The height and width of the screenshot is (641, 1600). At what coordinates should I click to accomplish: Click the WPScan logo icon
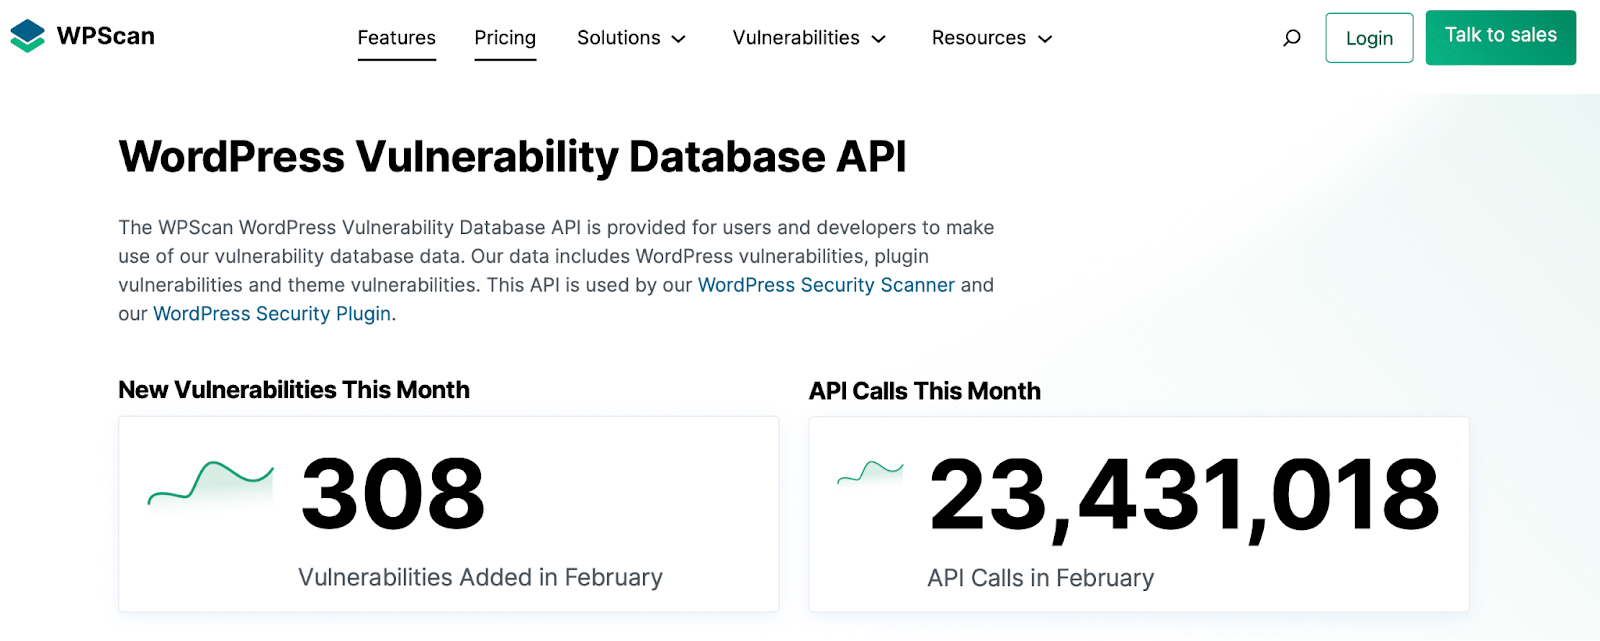click(x=28, y=36)
